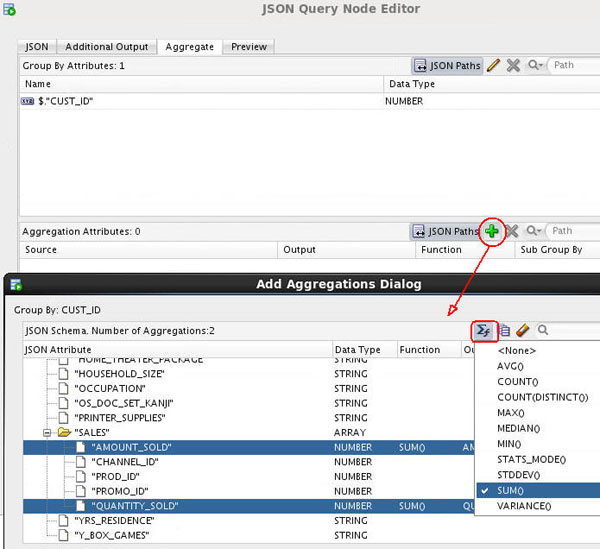Choose COUNT(DISTINCT()) from function menu
Viewport: 600px width, 549px height.
[538, 397]
